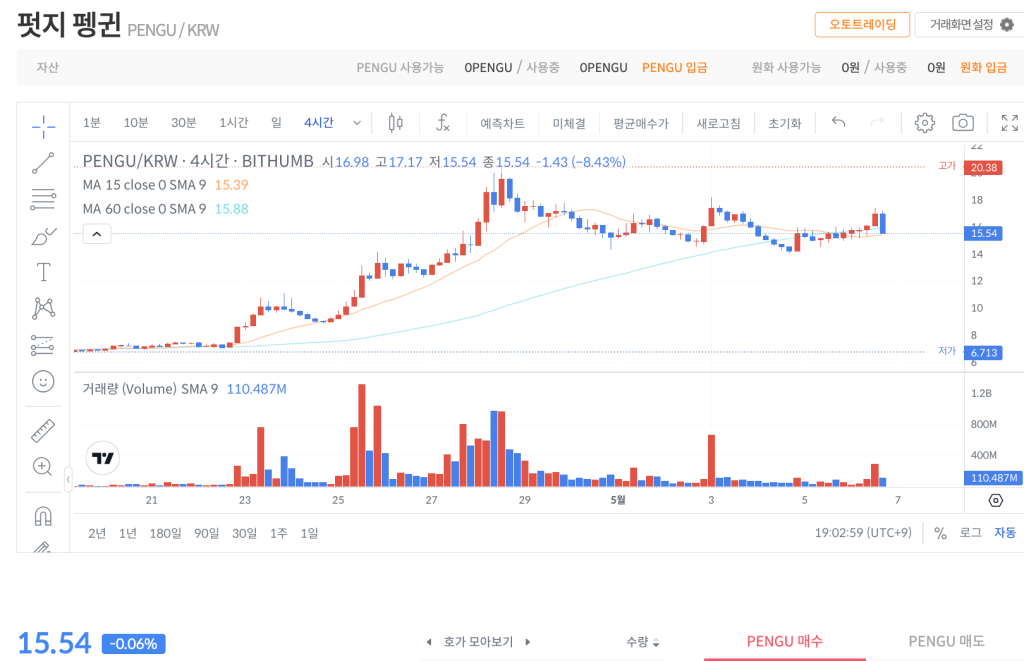1024x661 pixels.
Task: Toggle the magnet snap mode
Action: point(43,517)
